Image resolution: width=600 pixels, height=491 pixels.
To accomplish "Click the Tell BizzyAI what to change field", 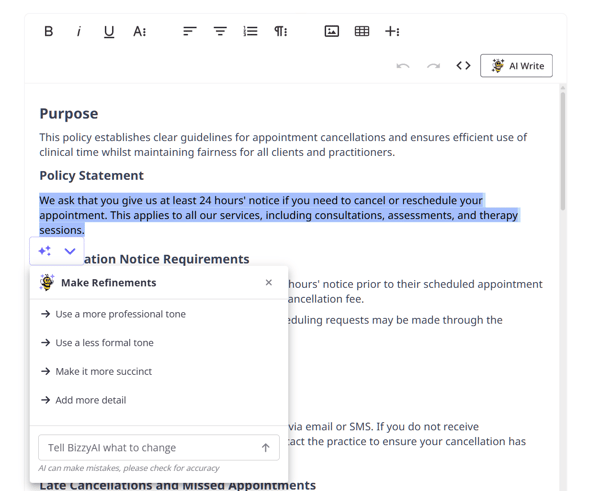I will click(x=148, y=447).
